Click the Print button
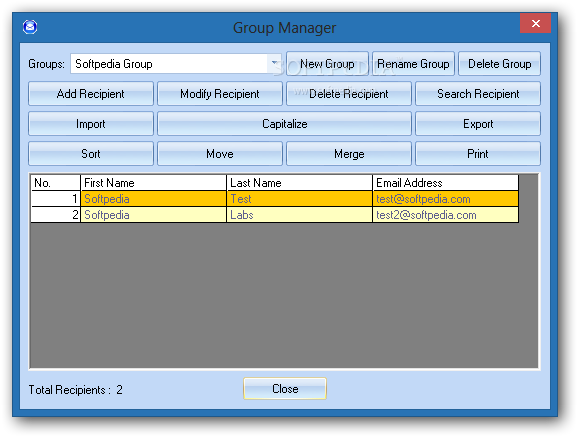Image resolution: width=578 pixels, height=437 pixels. pyautogui.click(x=478, y=153)
